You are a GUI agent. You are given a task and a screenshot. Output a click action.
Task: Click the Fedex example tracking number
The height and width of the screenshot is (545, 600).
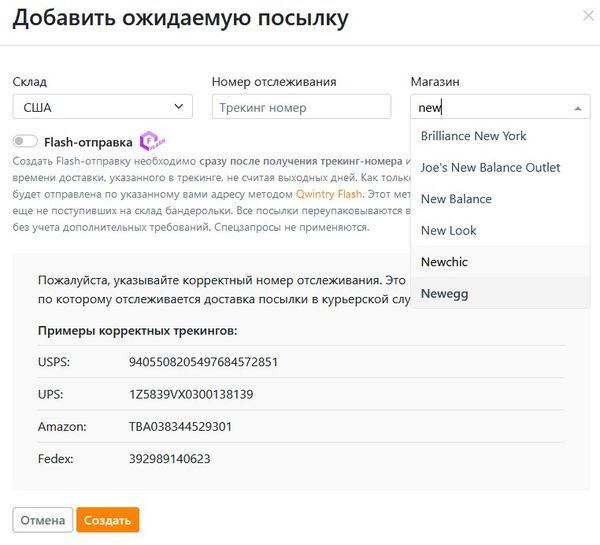[169, 459]
